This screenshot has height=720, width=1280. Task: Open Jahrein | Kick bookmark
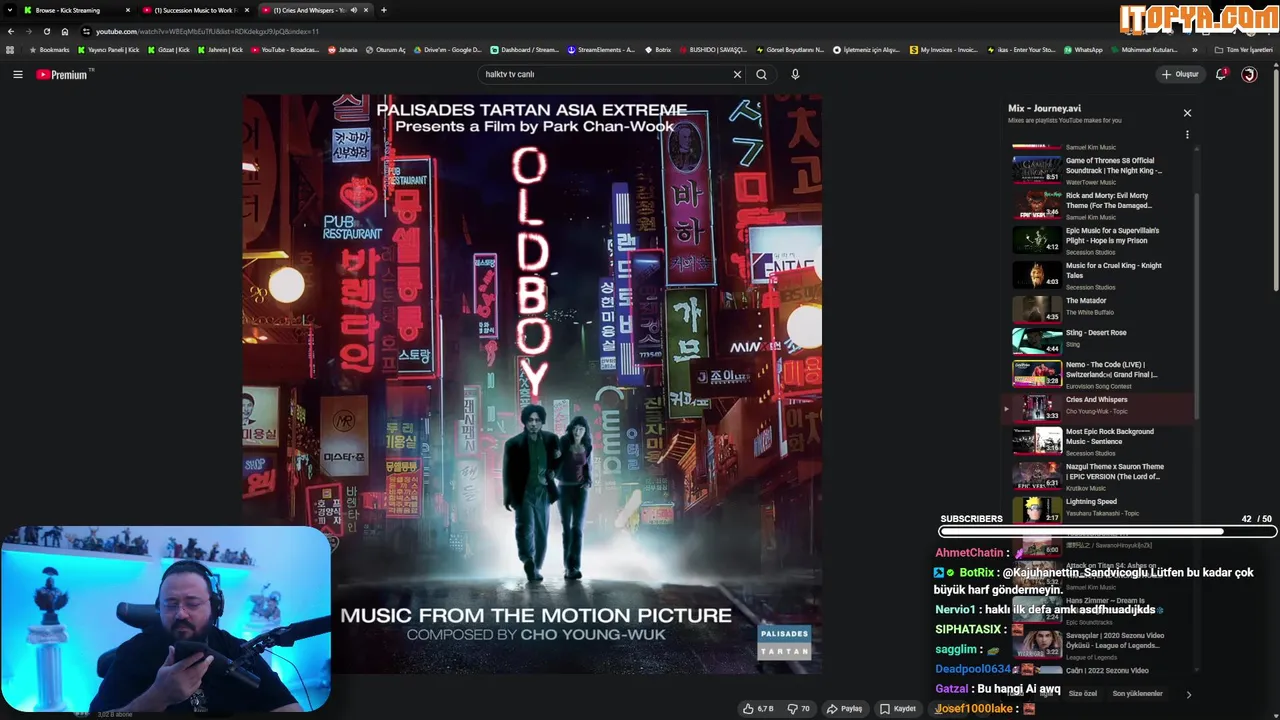(220, 50)
